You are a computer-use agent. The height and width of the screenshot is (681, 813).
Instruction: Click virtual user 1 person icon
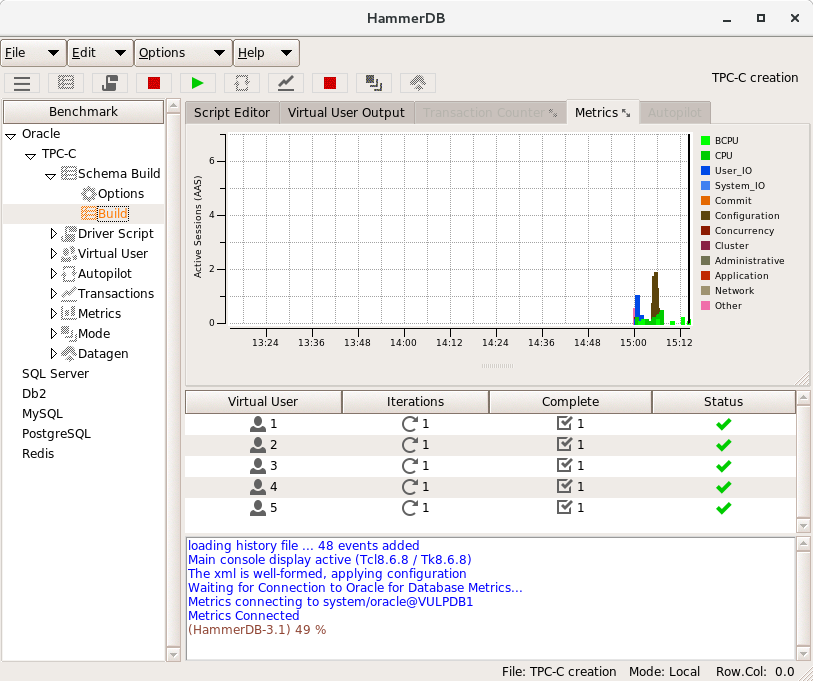258,424
